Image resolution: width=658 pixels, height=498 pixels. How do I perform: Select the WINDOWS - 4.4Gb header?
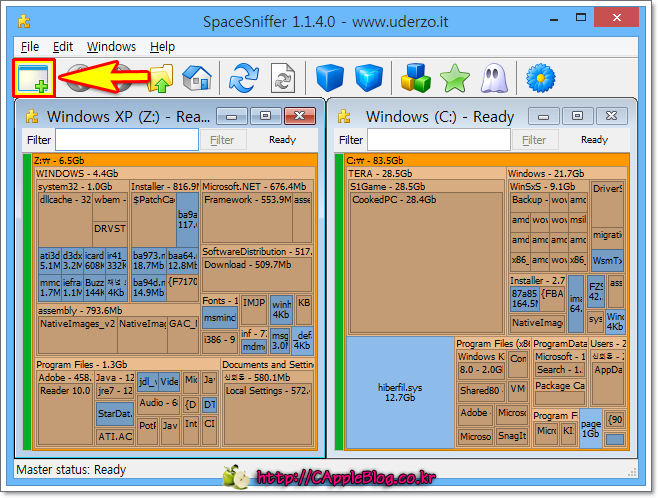(x=175, y=173)
